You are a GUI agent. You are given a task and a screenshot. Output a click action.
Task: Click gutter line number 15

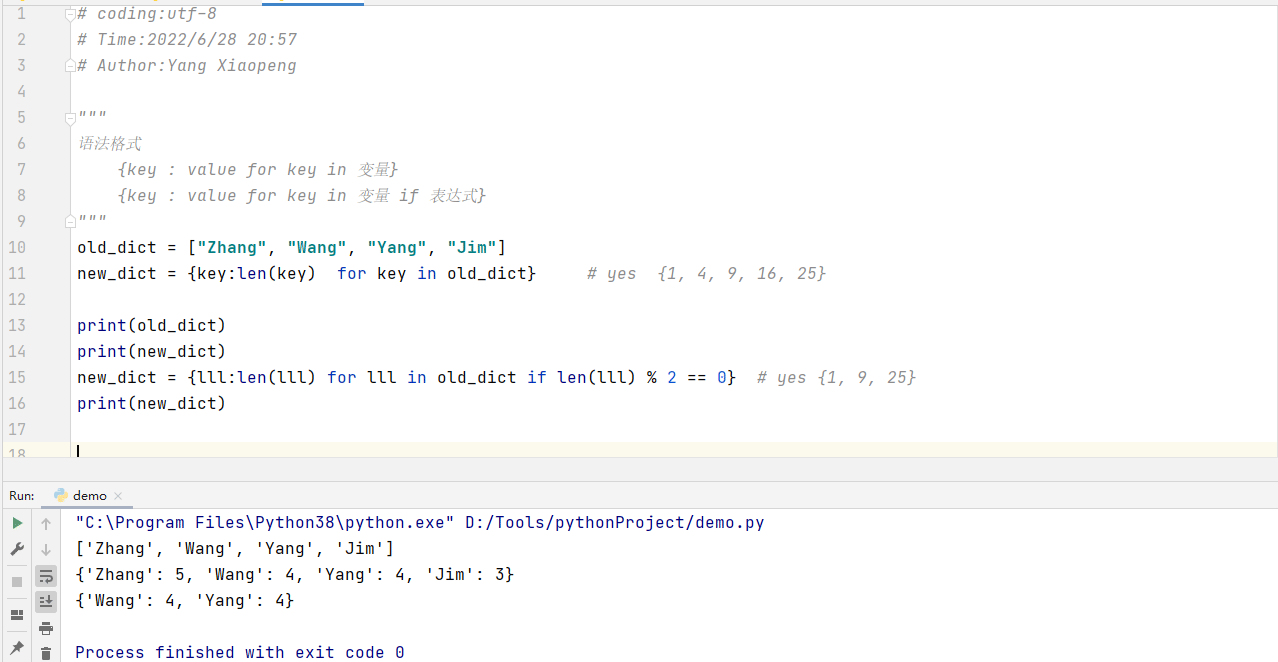(16, 378)
